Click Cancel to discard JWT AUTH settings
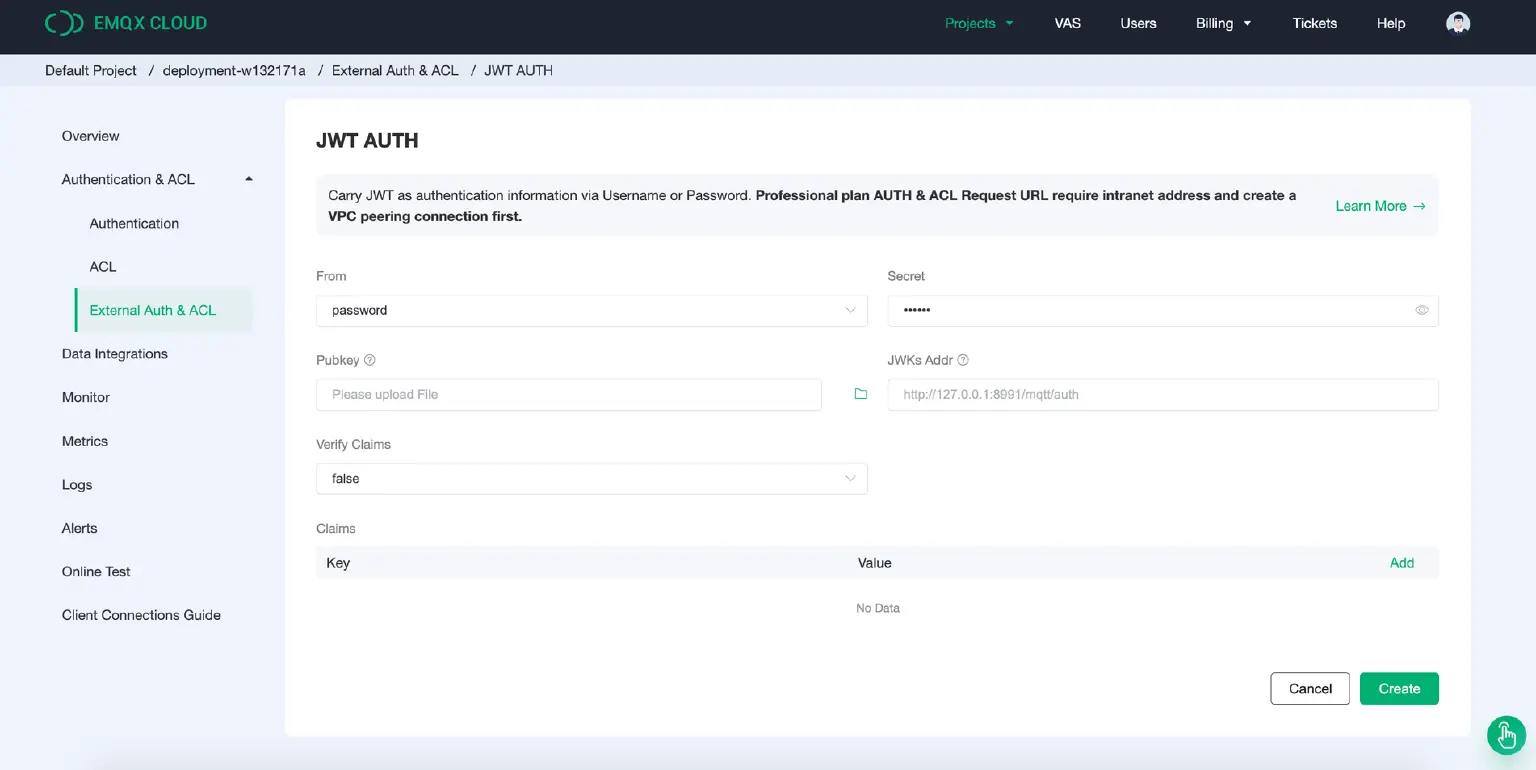1536x770 pixels. (x=1310, y=688)
